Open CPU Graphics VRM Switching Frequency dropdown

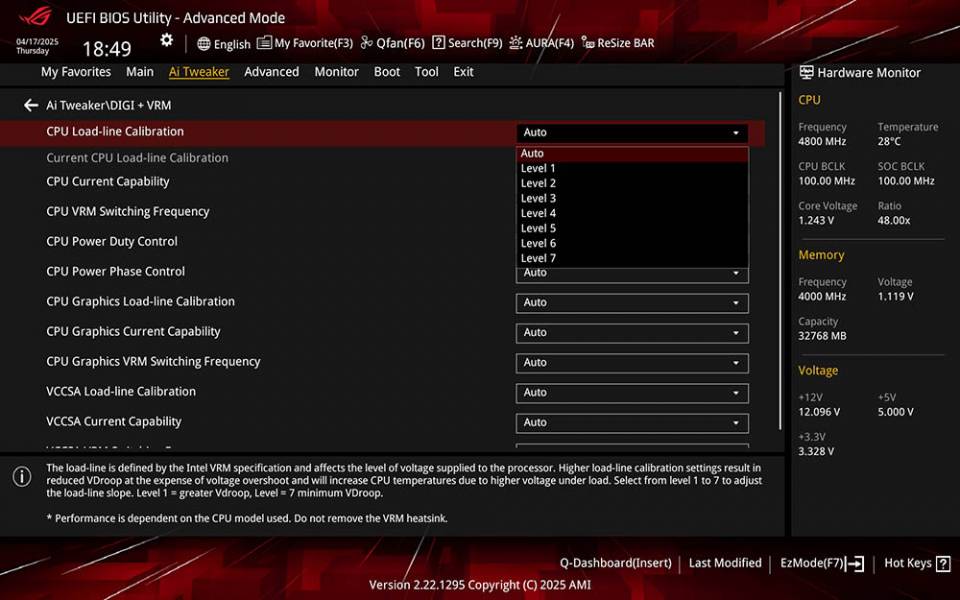632,363
